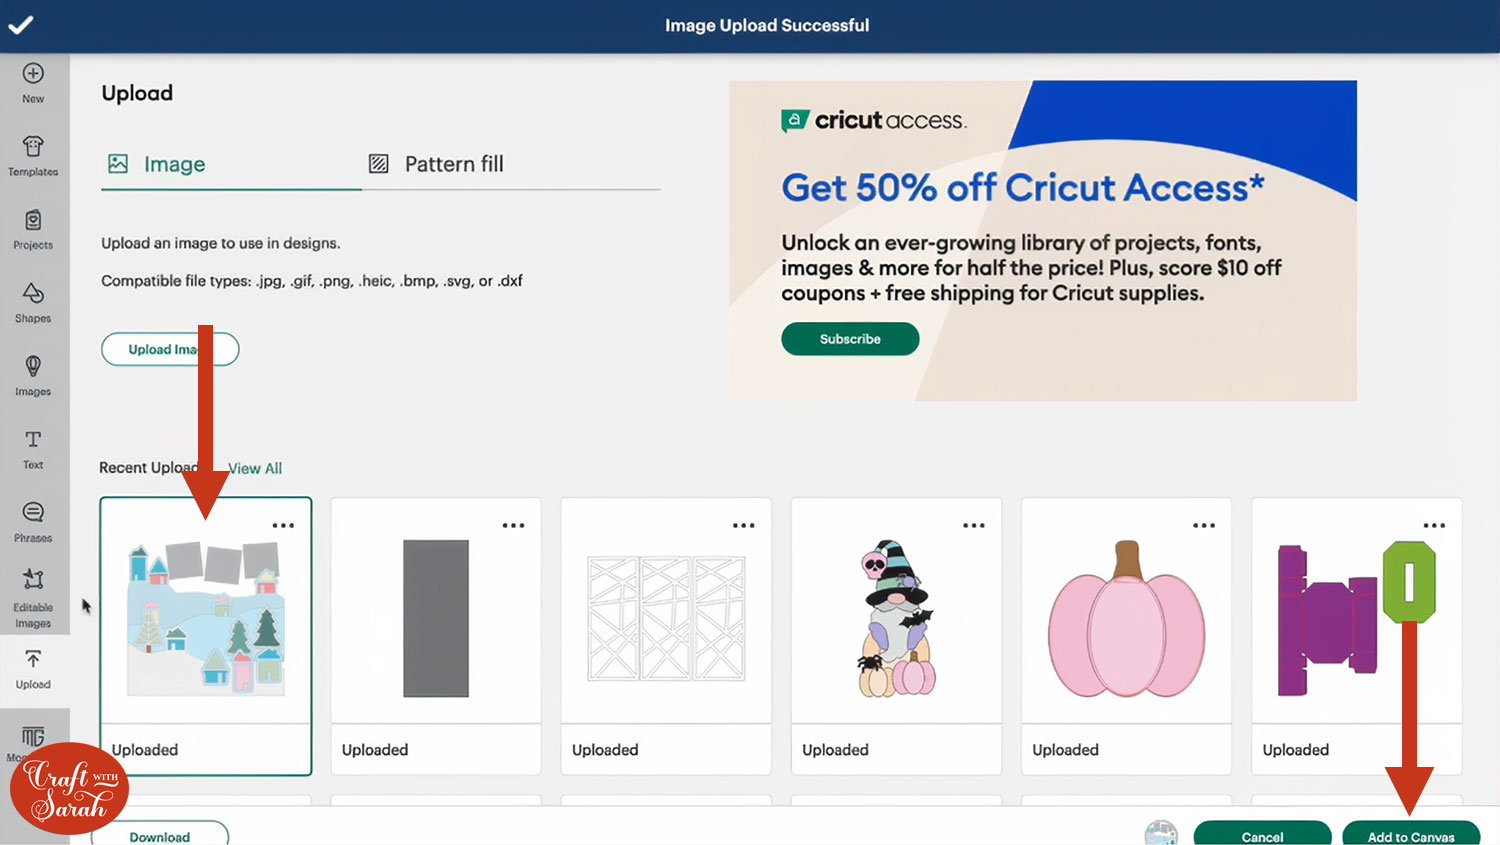Click the Upload sidebar icon
This screenshot has height=845, width=1500.
click(33, 660)
